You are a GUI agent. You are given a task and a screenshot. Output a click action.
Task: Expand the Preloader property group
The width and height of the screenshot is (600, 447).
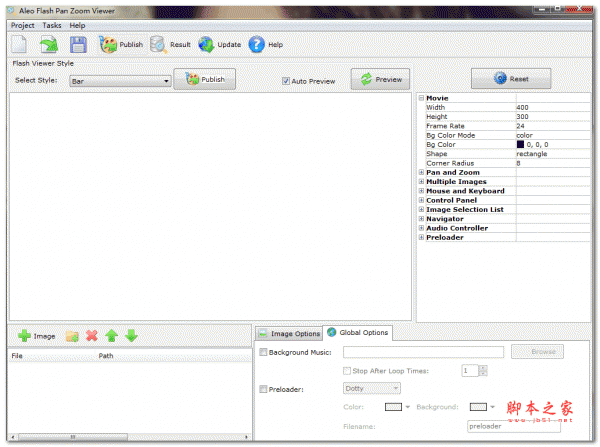(421, 237)
